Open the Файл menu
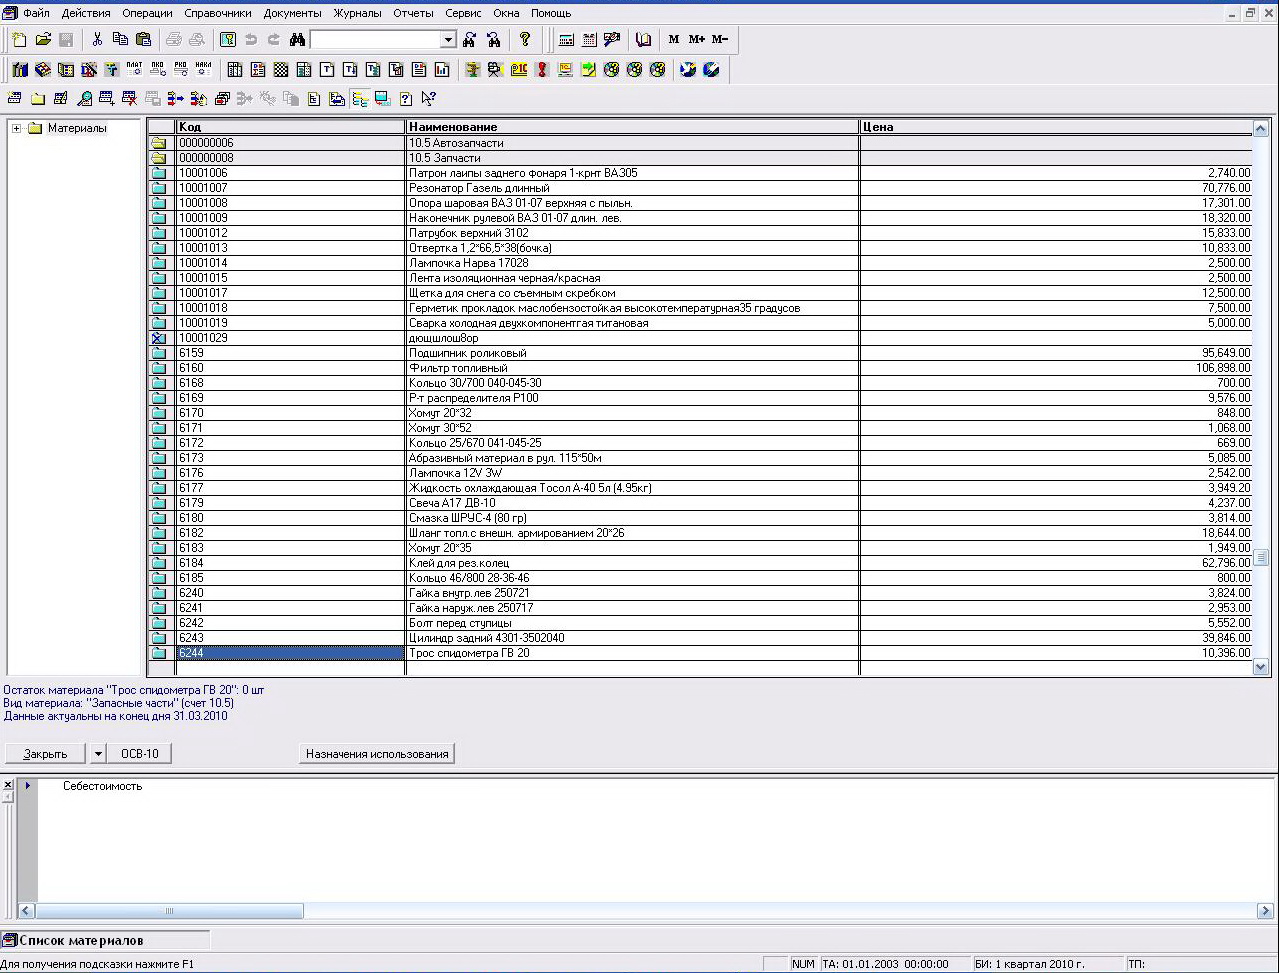Viewport: 1279px width, 973px height. [36, 13]
